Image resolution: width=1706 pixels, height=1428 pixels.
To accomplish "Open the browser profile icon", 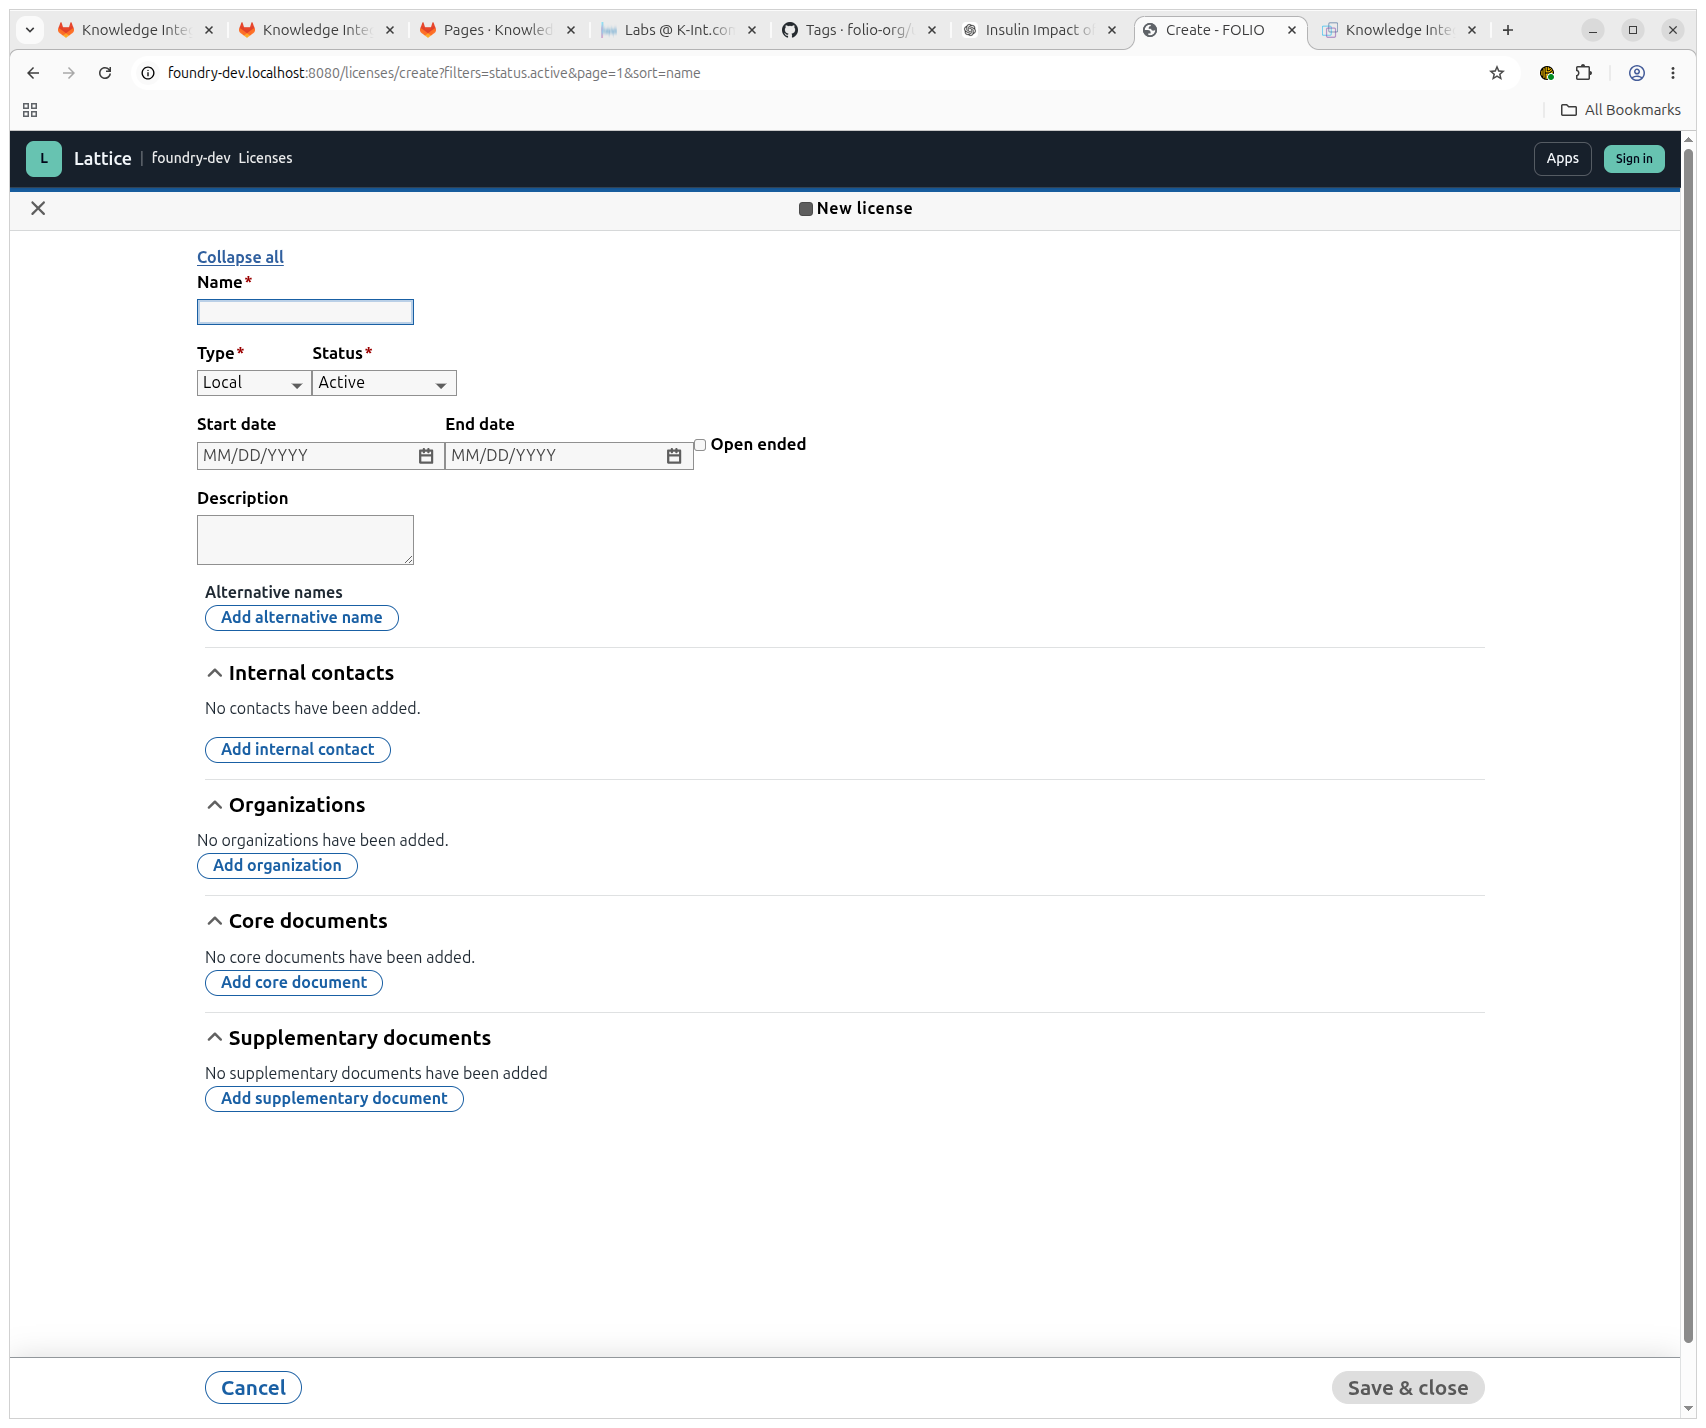I will coord(1637,73).
